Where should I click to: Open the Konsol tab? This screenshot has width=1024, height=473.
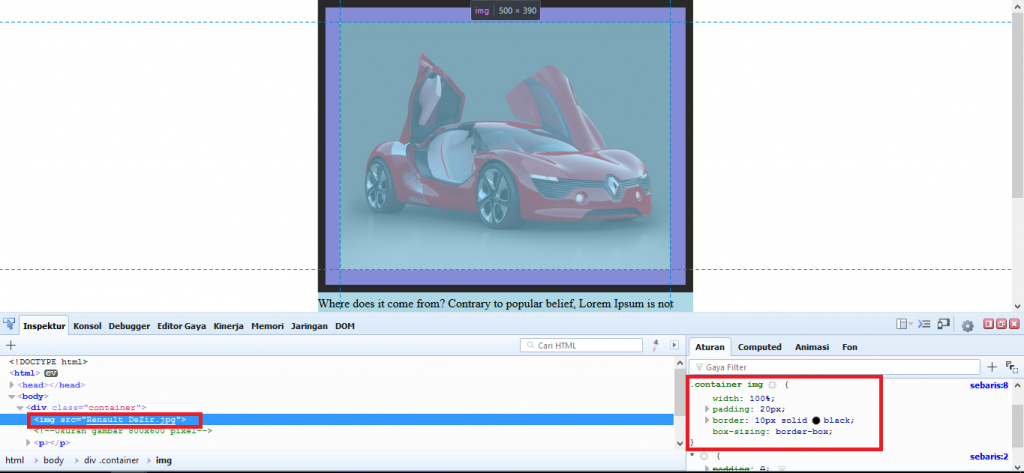coord(88,325)
